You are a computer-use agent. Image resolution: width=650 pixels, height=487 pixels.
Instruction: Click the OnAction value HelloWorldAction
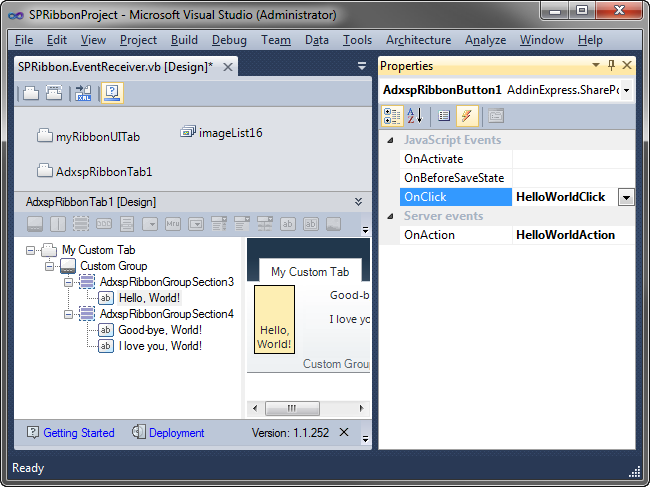click(565, 235)
